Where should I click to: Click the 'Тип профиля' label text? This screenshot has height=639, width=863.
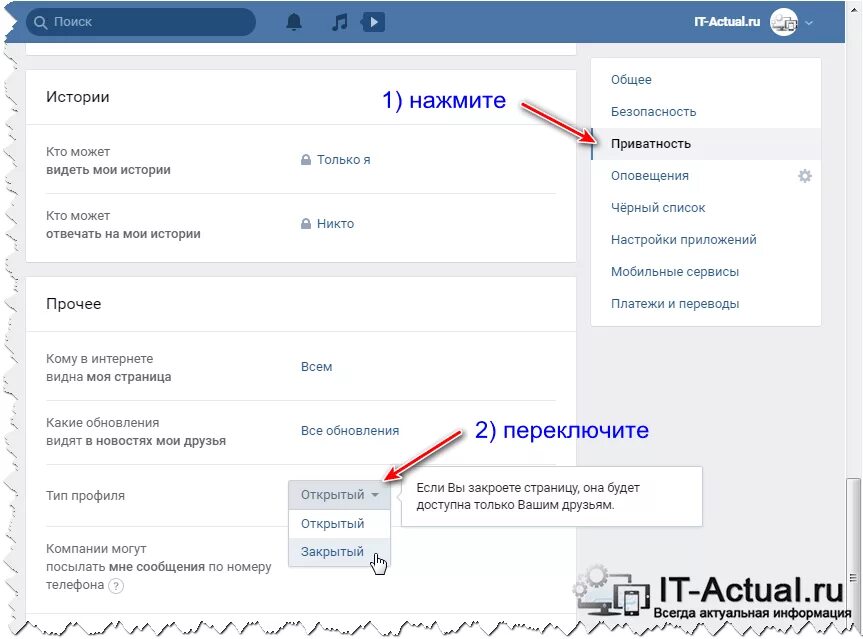coord(85,495)
